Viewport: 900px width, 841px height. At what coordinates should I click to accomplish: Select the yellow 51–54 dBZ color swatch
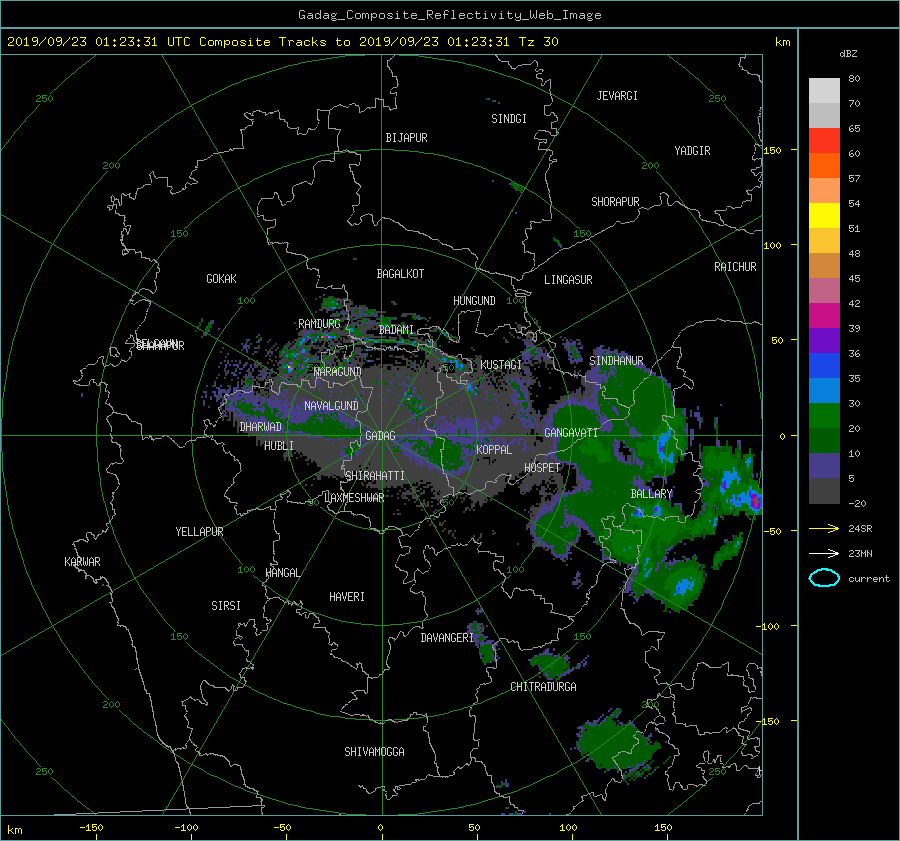click(824, 216)
